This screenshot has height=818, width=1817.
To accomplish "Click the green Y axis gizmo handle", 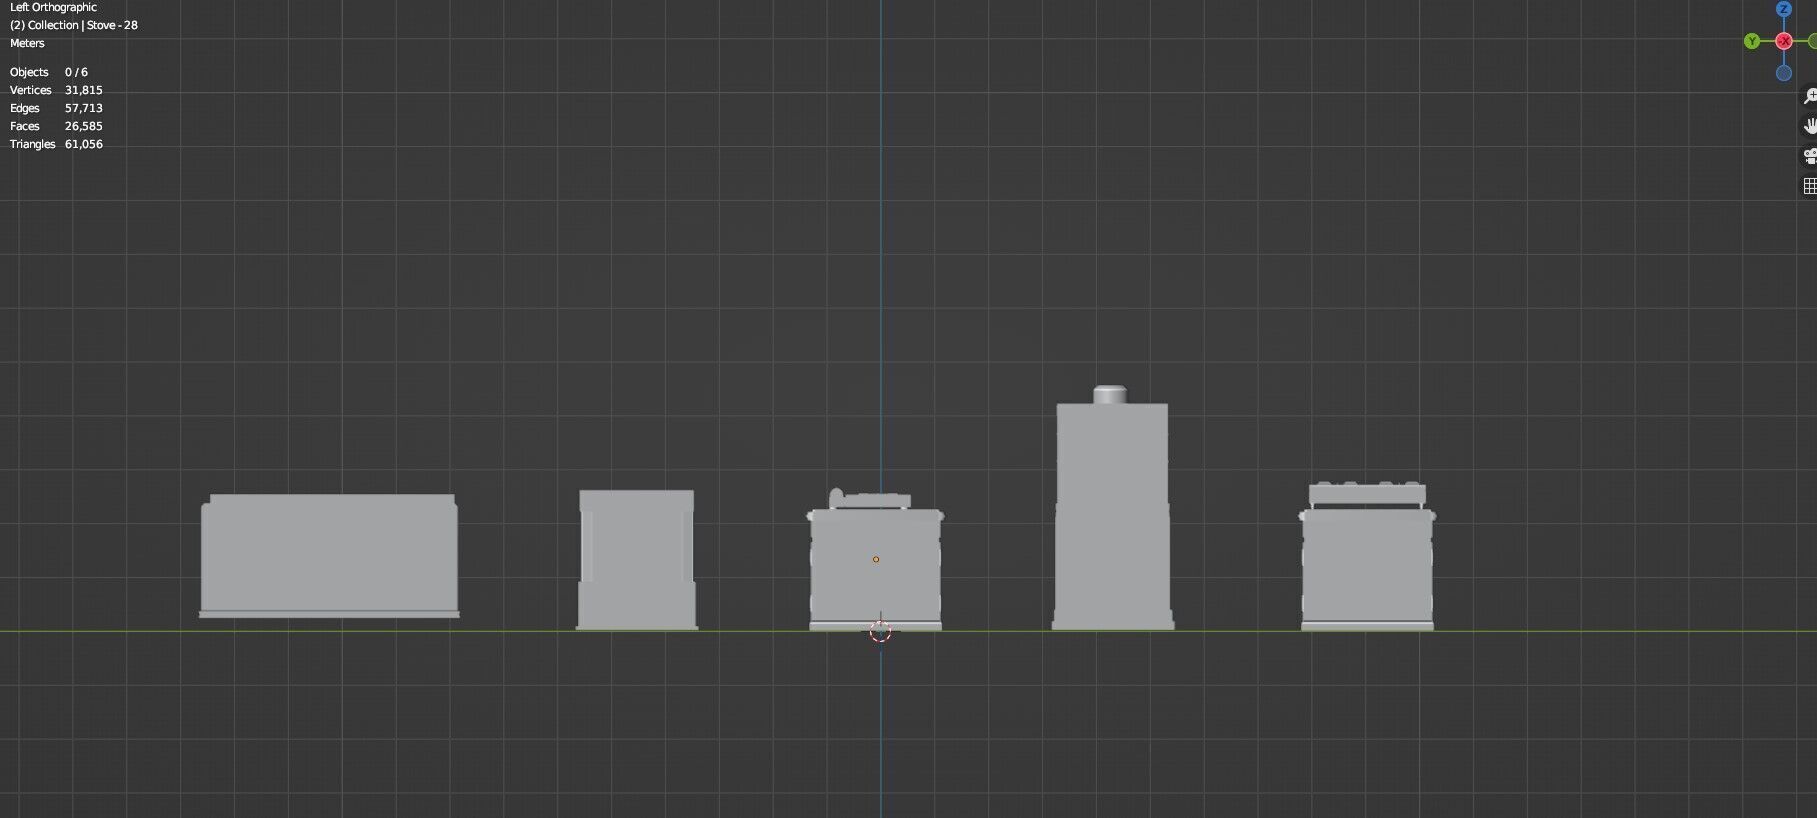I will point(1752,41).
